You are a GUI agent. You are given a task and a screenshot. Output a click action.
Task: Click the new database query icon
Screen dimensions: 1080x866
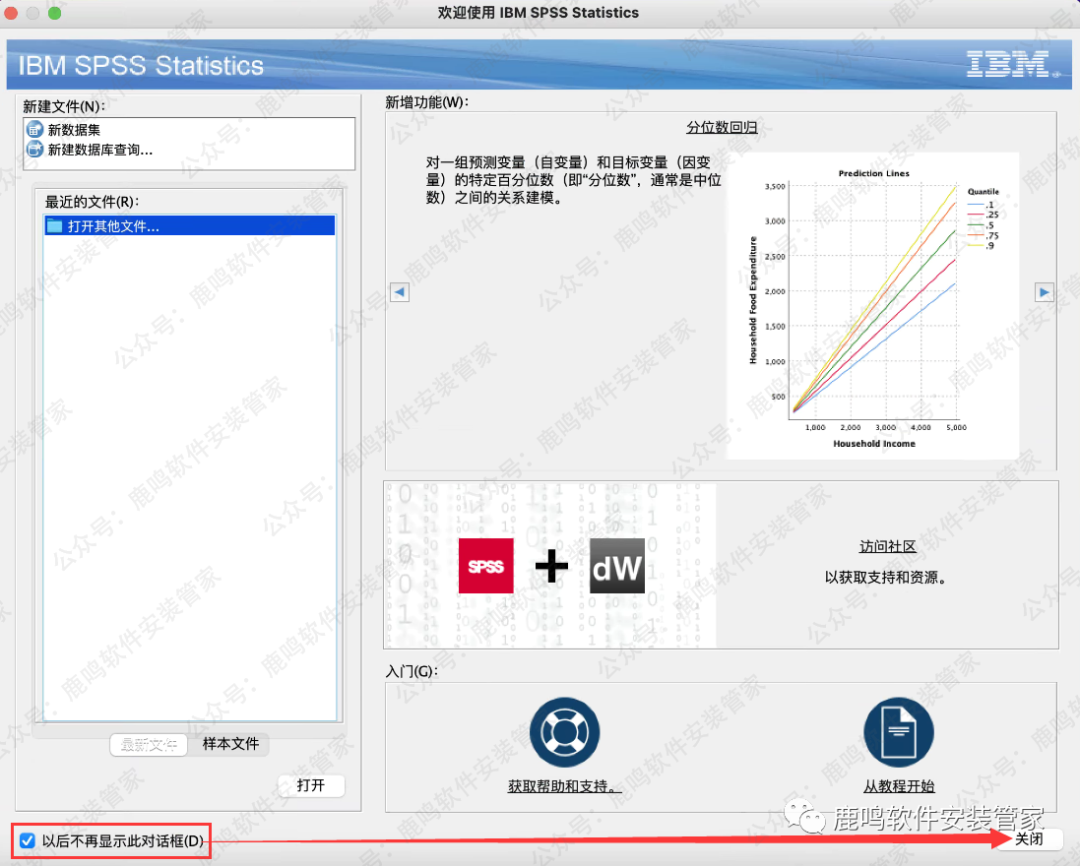(x=35, y=150)
